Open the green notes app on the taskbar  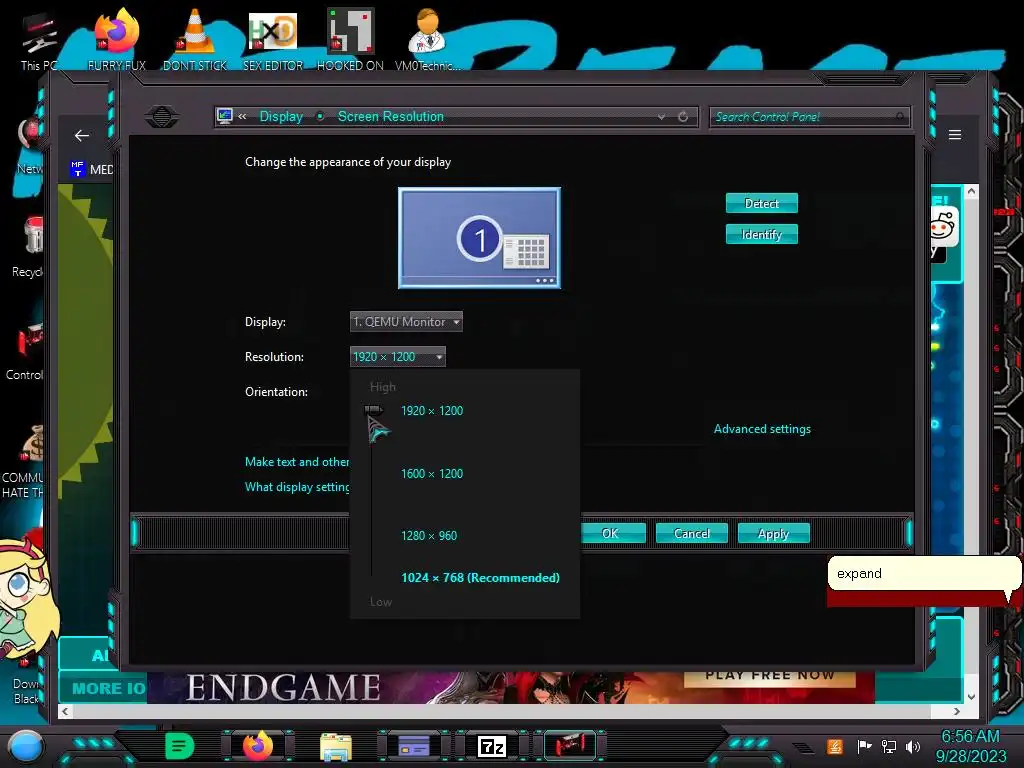click(180, 746)
